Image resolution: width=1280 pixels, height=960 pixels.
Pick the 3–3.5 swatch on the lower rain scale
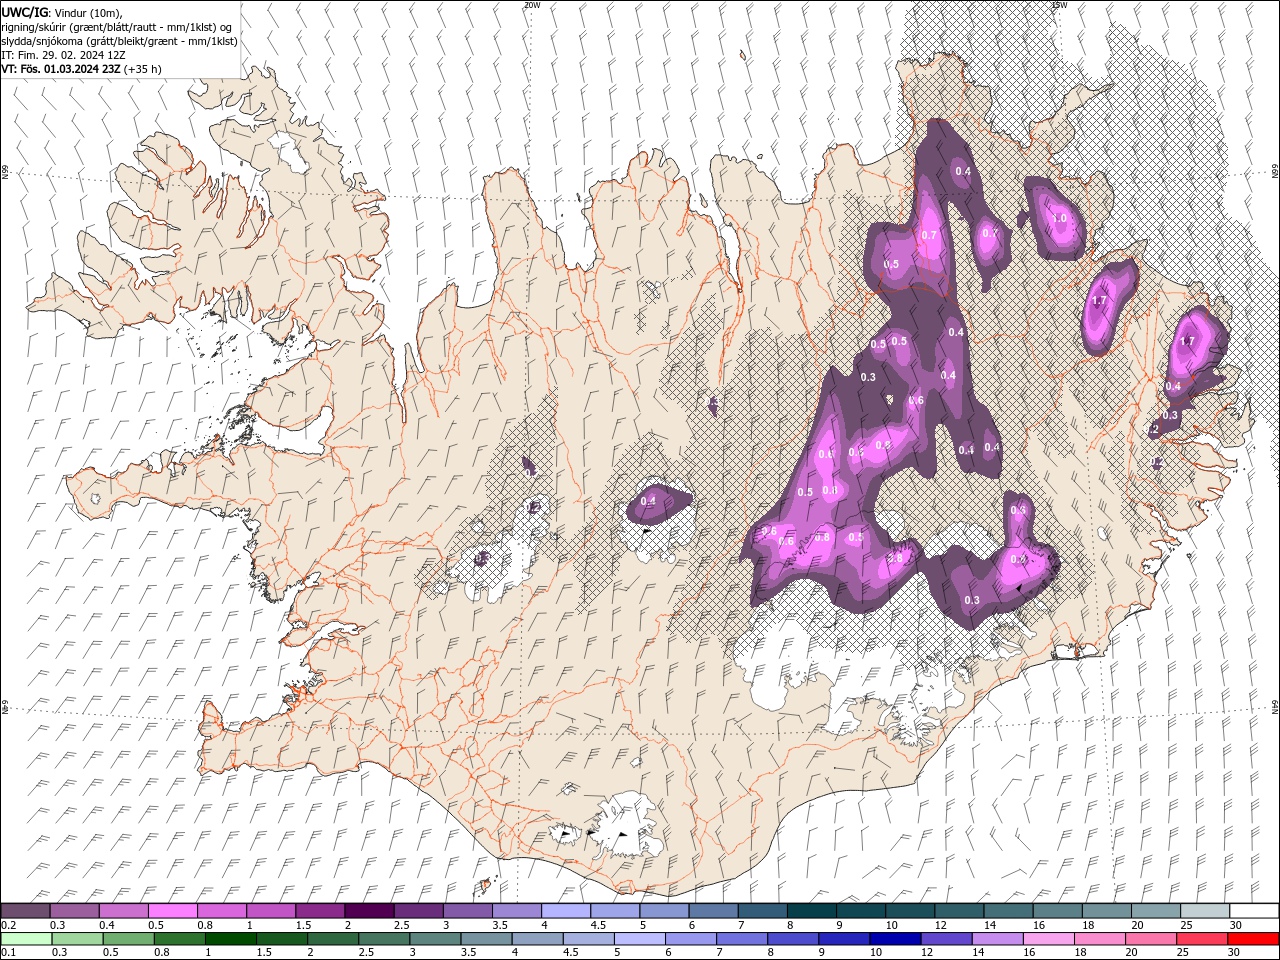tap(436, 939)
